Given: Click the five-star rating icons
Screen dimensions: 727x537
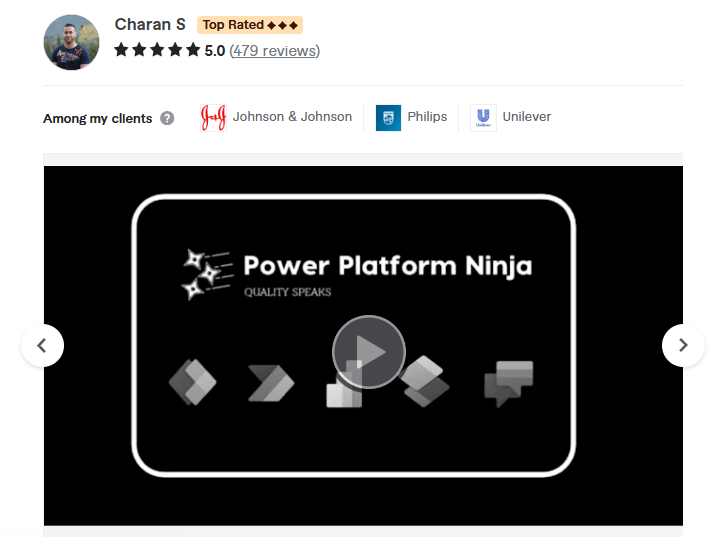Looking at the screenshot, I should click(x=157, y=50).
